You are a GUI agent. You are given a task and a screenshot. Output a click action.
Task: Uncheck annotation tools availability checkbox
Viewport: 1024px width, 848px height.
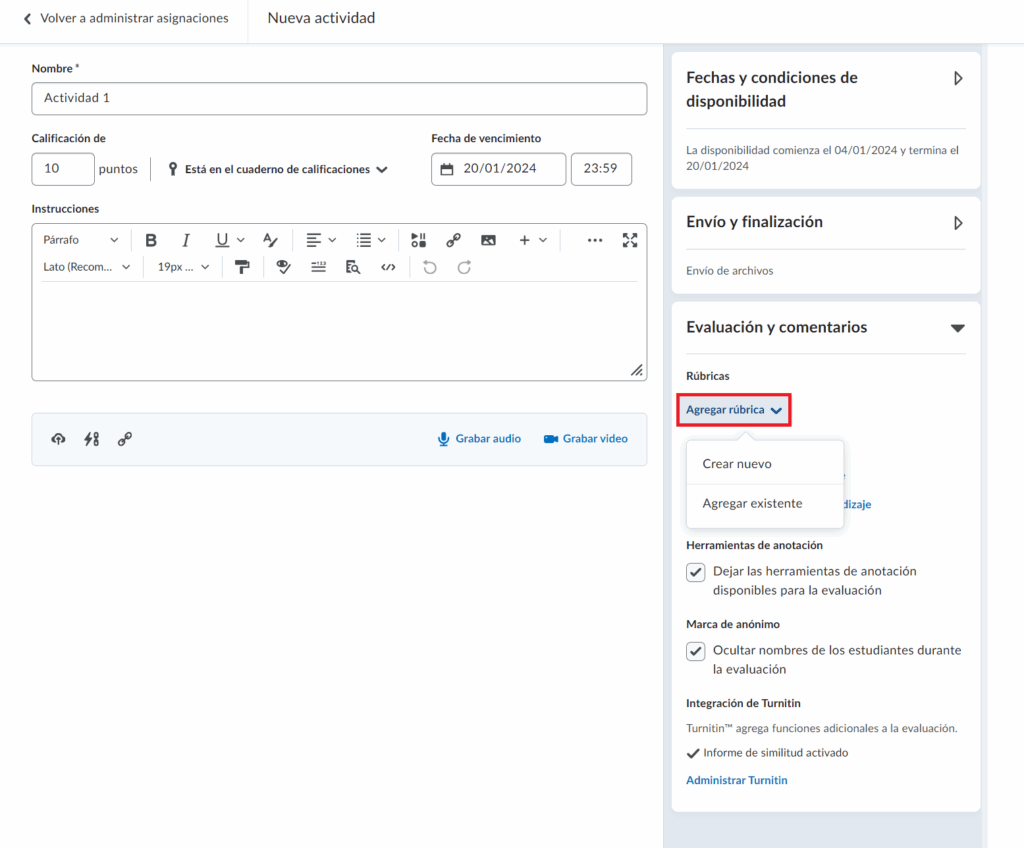point(696,572)
